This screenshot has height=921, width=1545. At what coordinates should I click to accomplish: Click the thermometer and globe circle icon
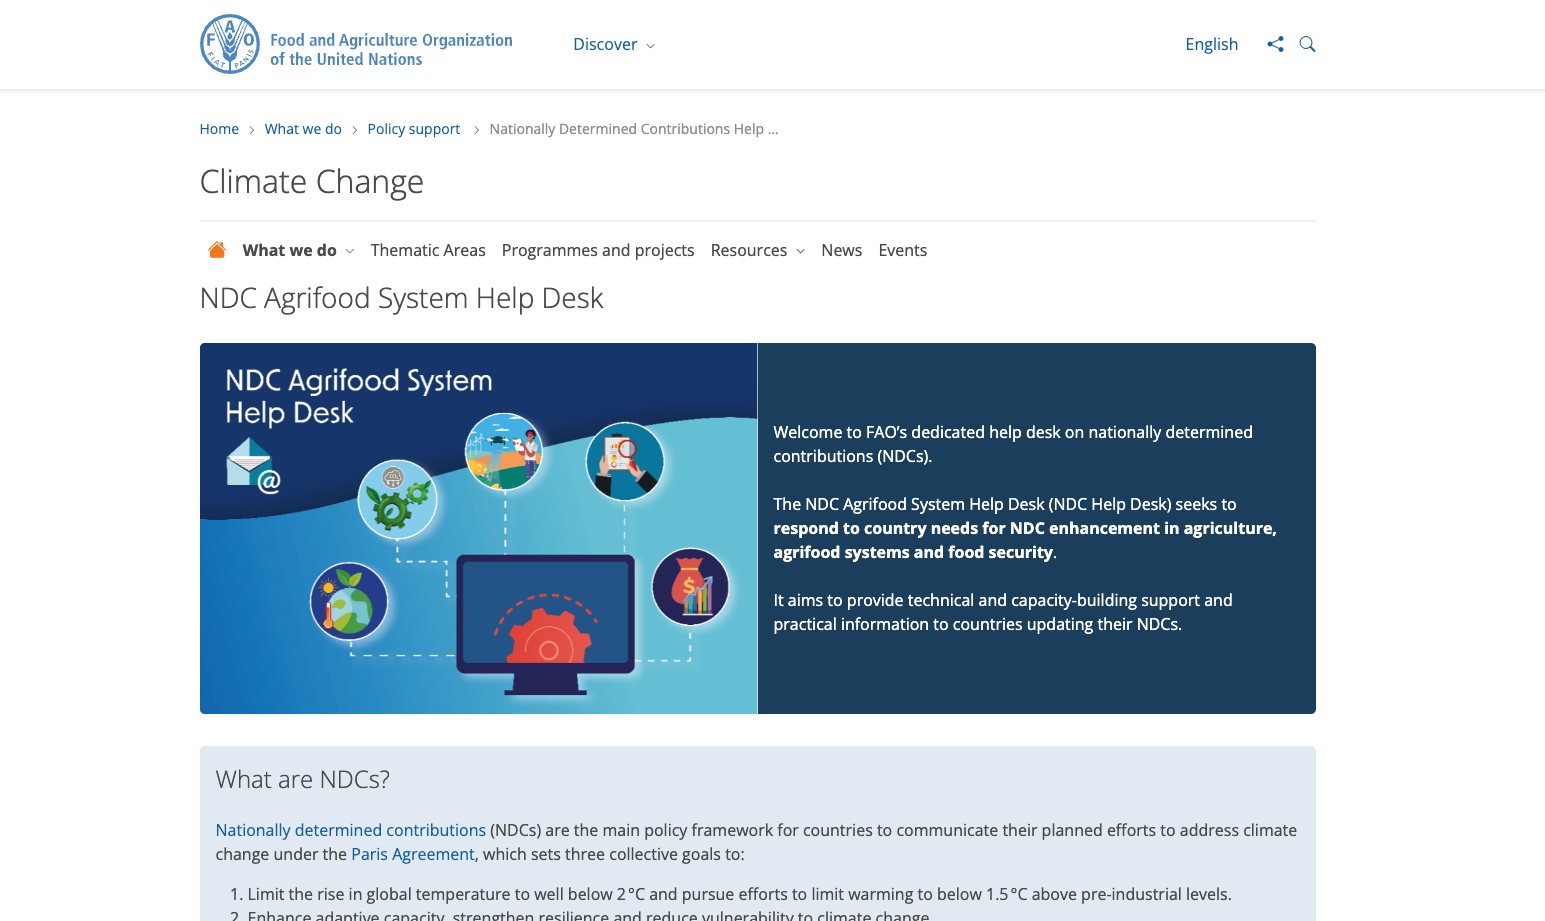(x=348, y=601)
